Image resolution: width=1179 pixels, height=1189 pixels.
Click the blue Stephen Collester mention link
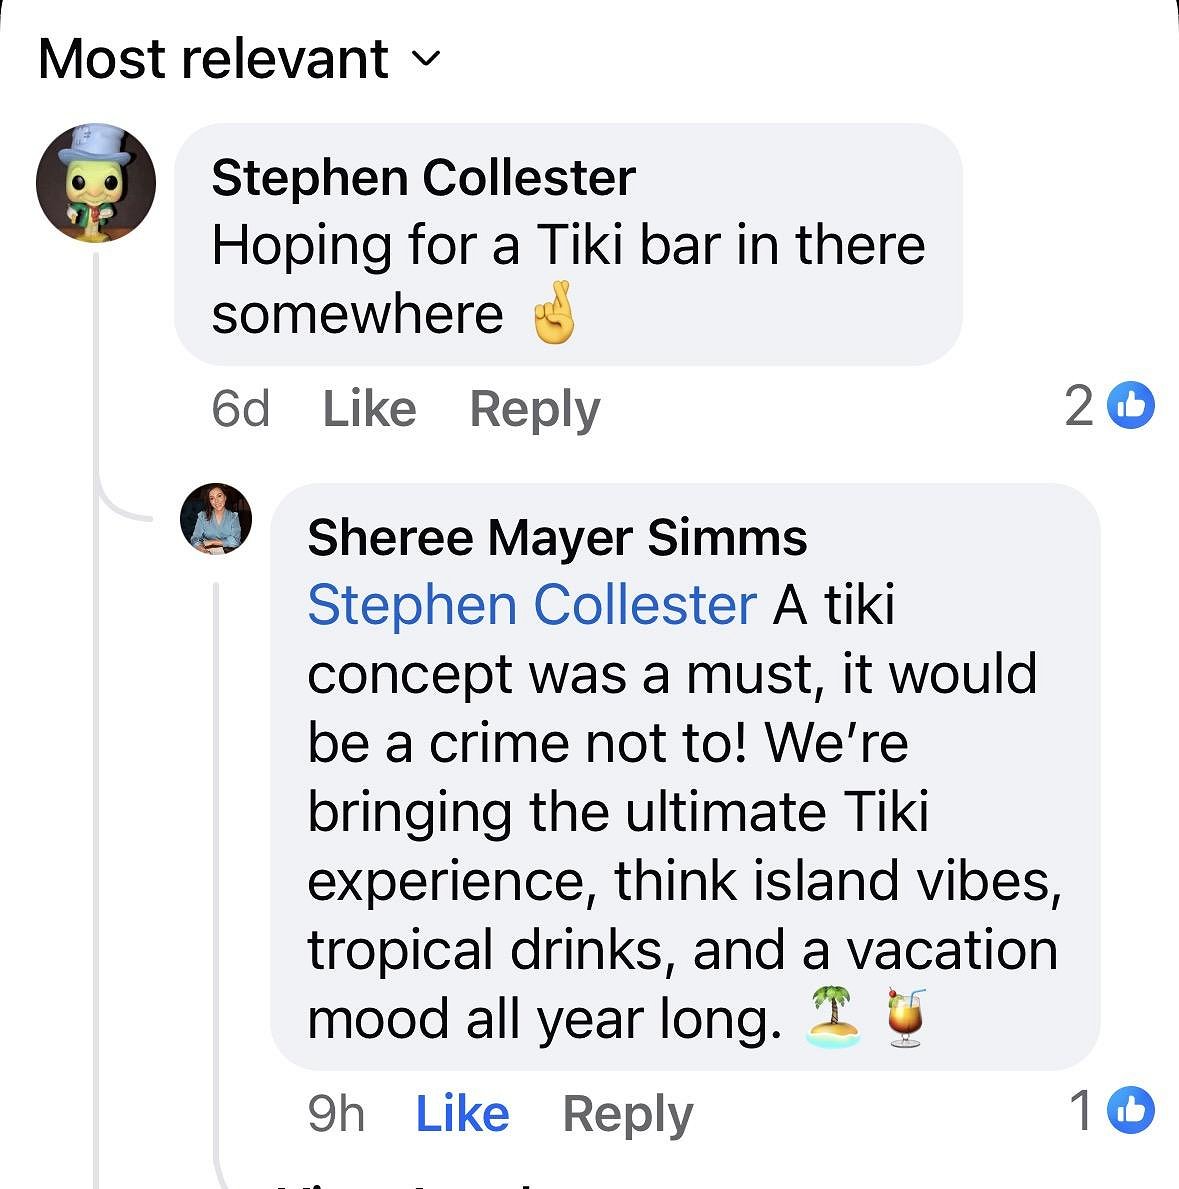pos(531,605)
